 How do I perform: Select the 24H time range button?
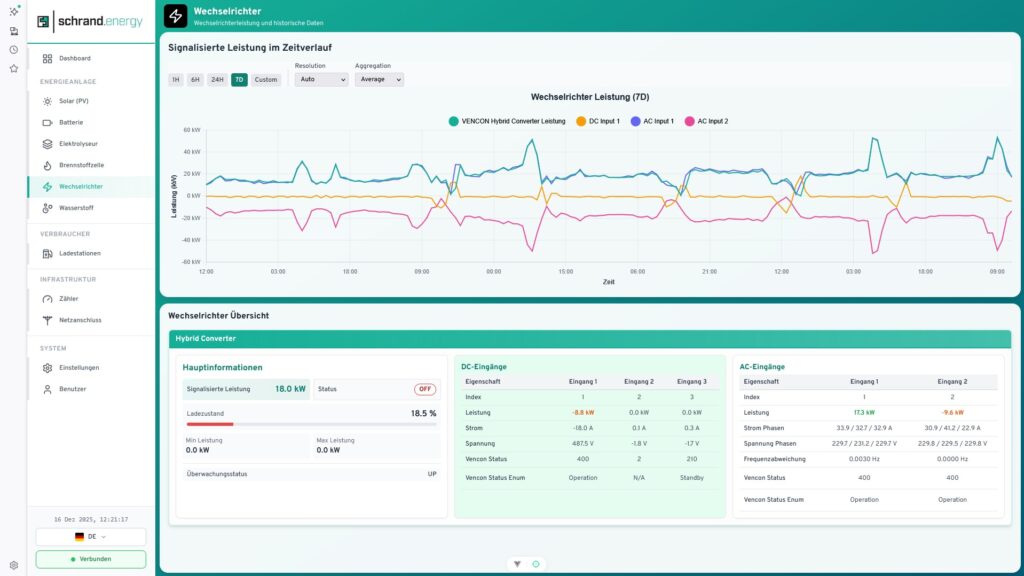tap(217, 79)
